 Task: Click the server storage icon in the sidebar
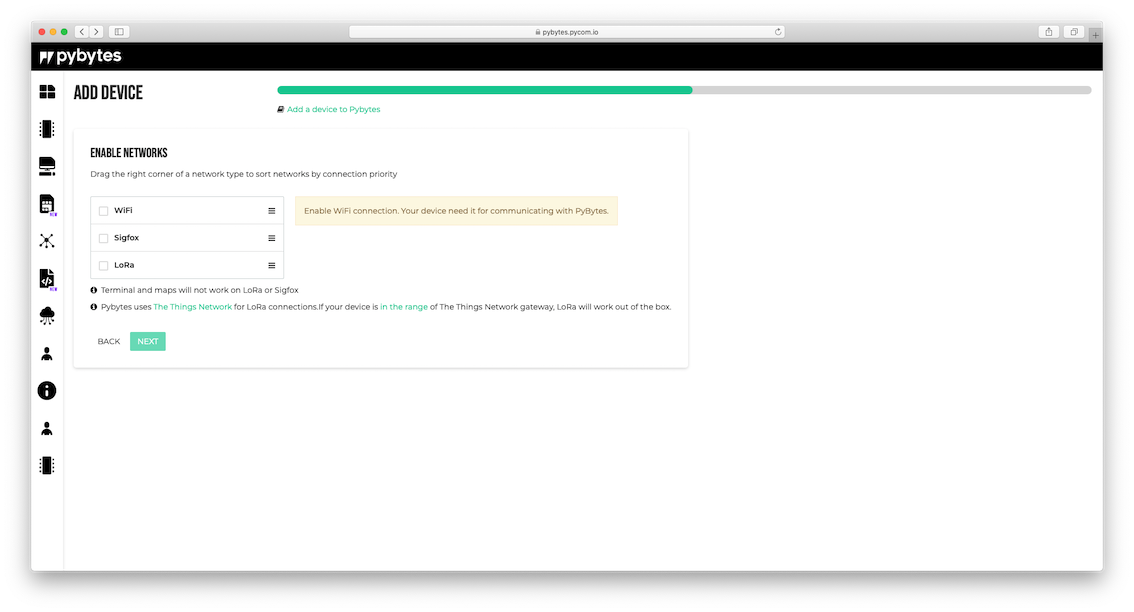[x=47, y=166]
